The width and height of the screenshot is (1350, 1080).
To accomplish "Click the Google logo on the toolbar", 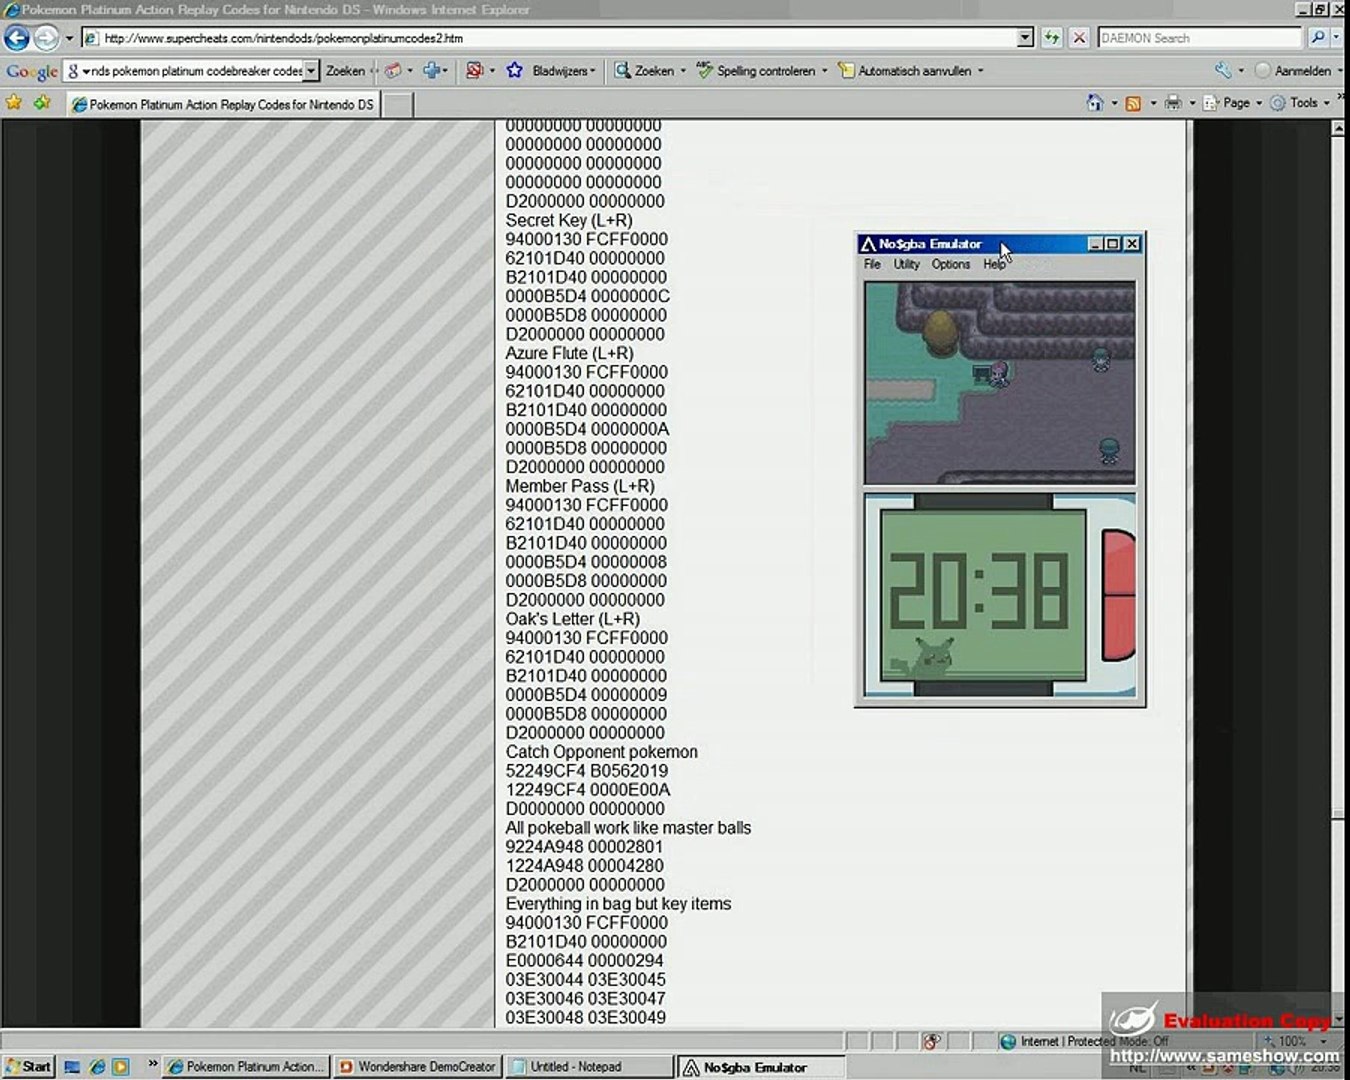I will [x=32, y=71].
